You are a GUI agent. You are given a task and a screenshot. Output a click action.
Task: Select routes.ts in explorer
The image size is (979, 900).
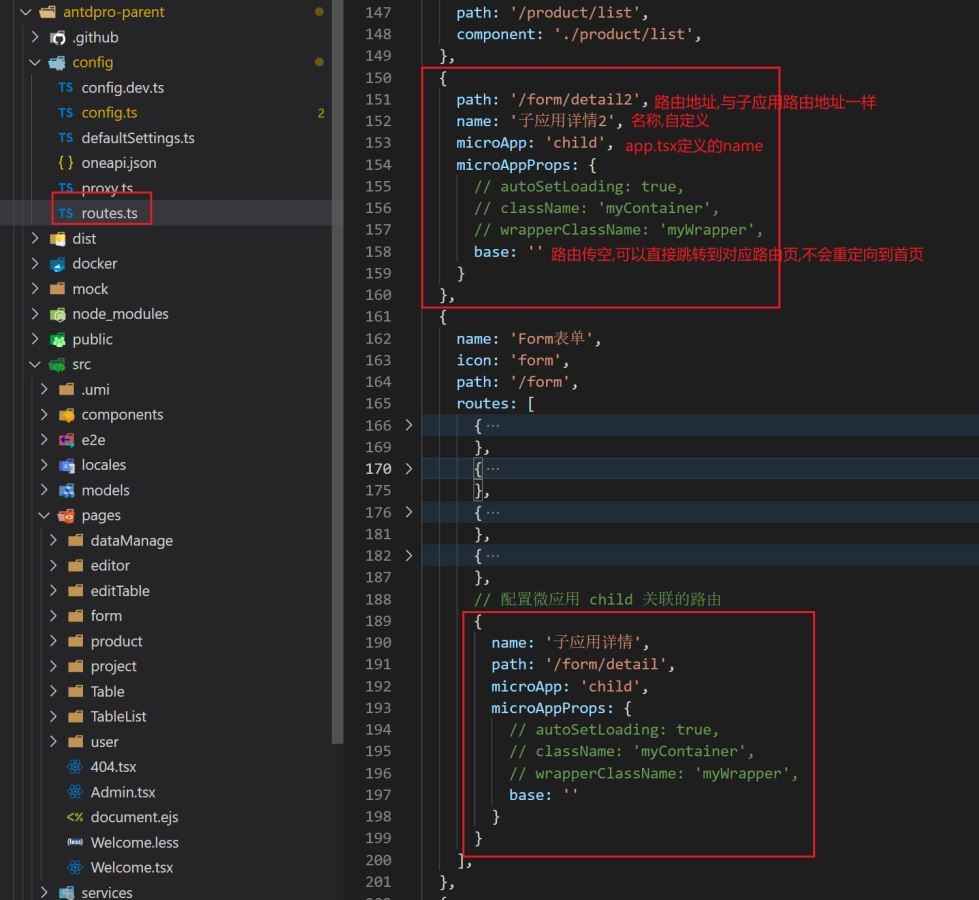(x=109, y=213)
